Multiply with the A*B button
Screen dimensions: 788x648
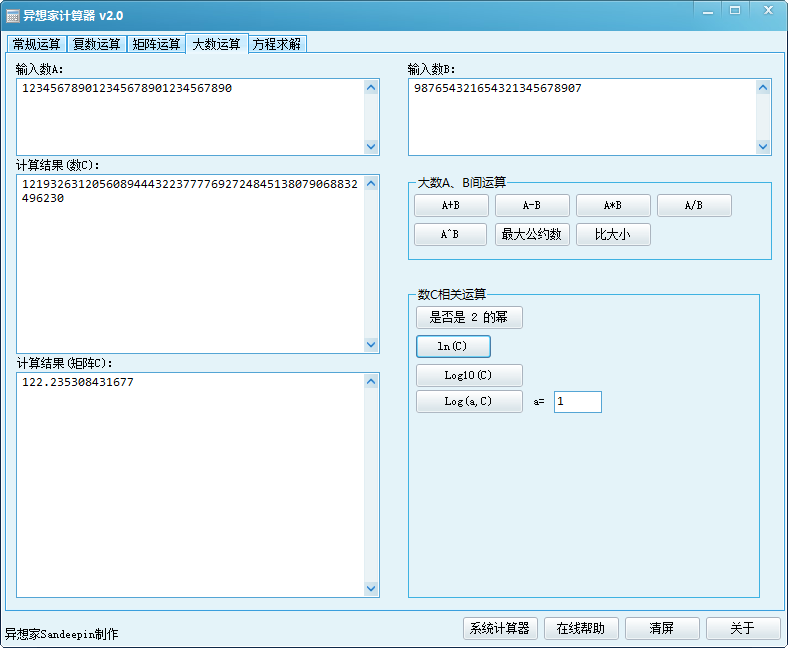pyautogui.click(x=613, y=205)
